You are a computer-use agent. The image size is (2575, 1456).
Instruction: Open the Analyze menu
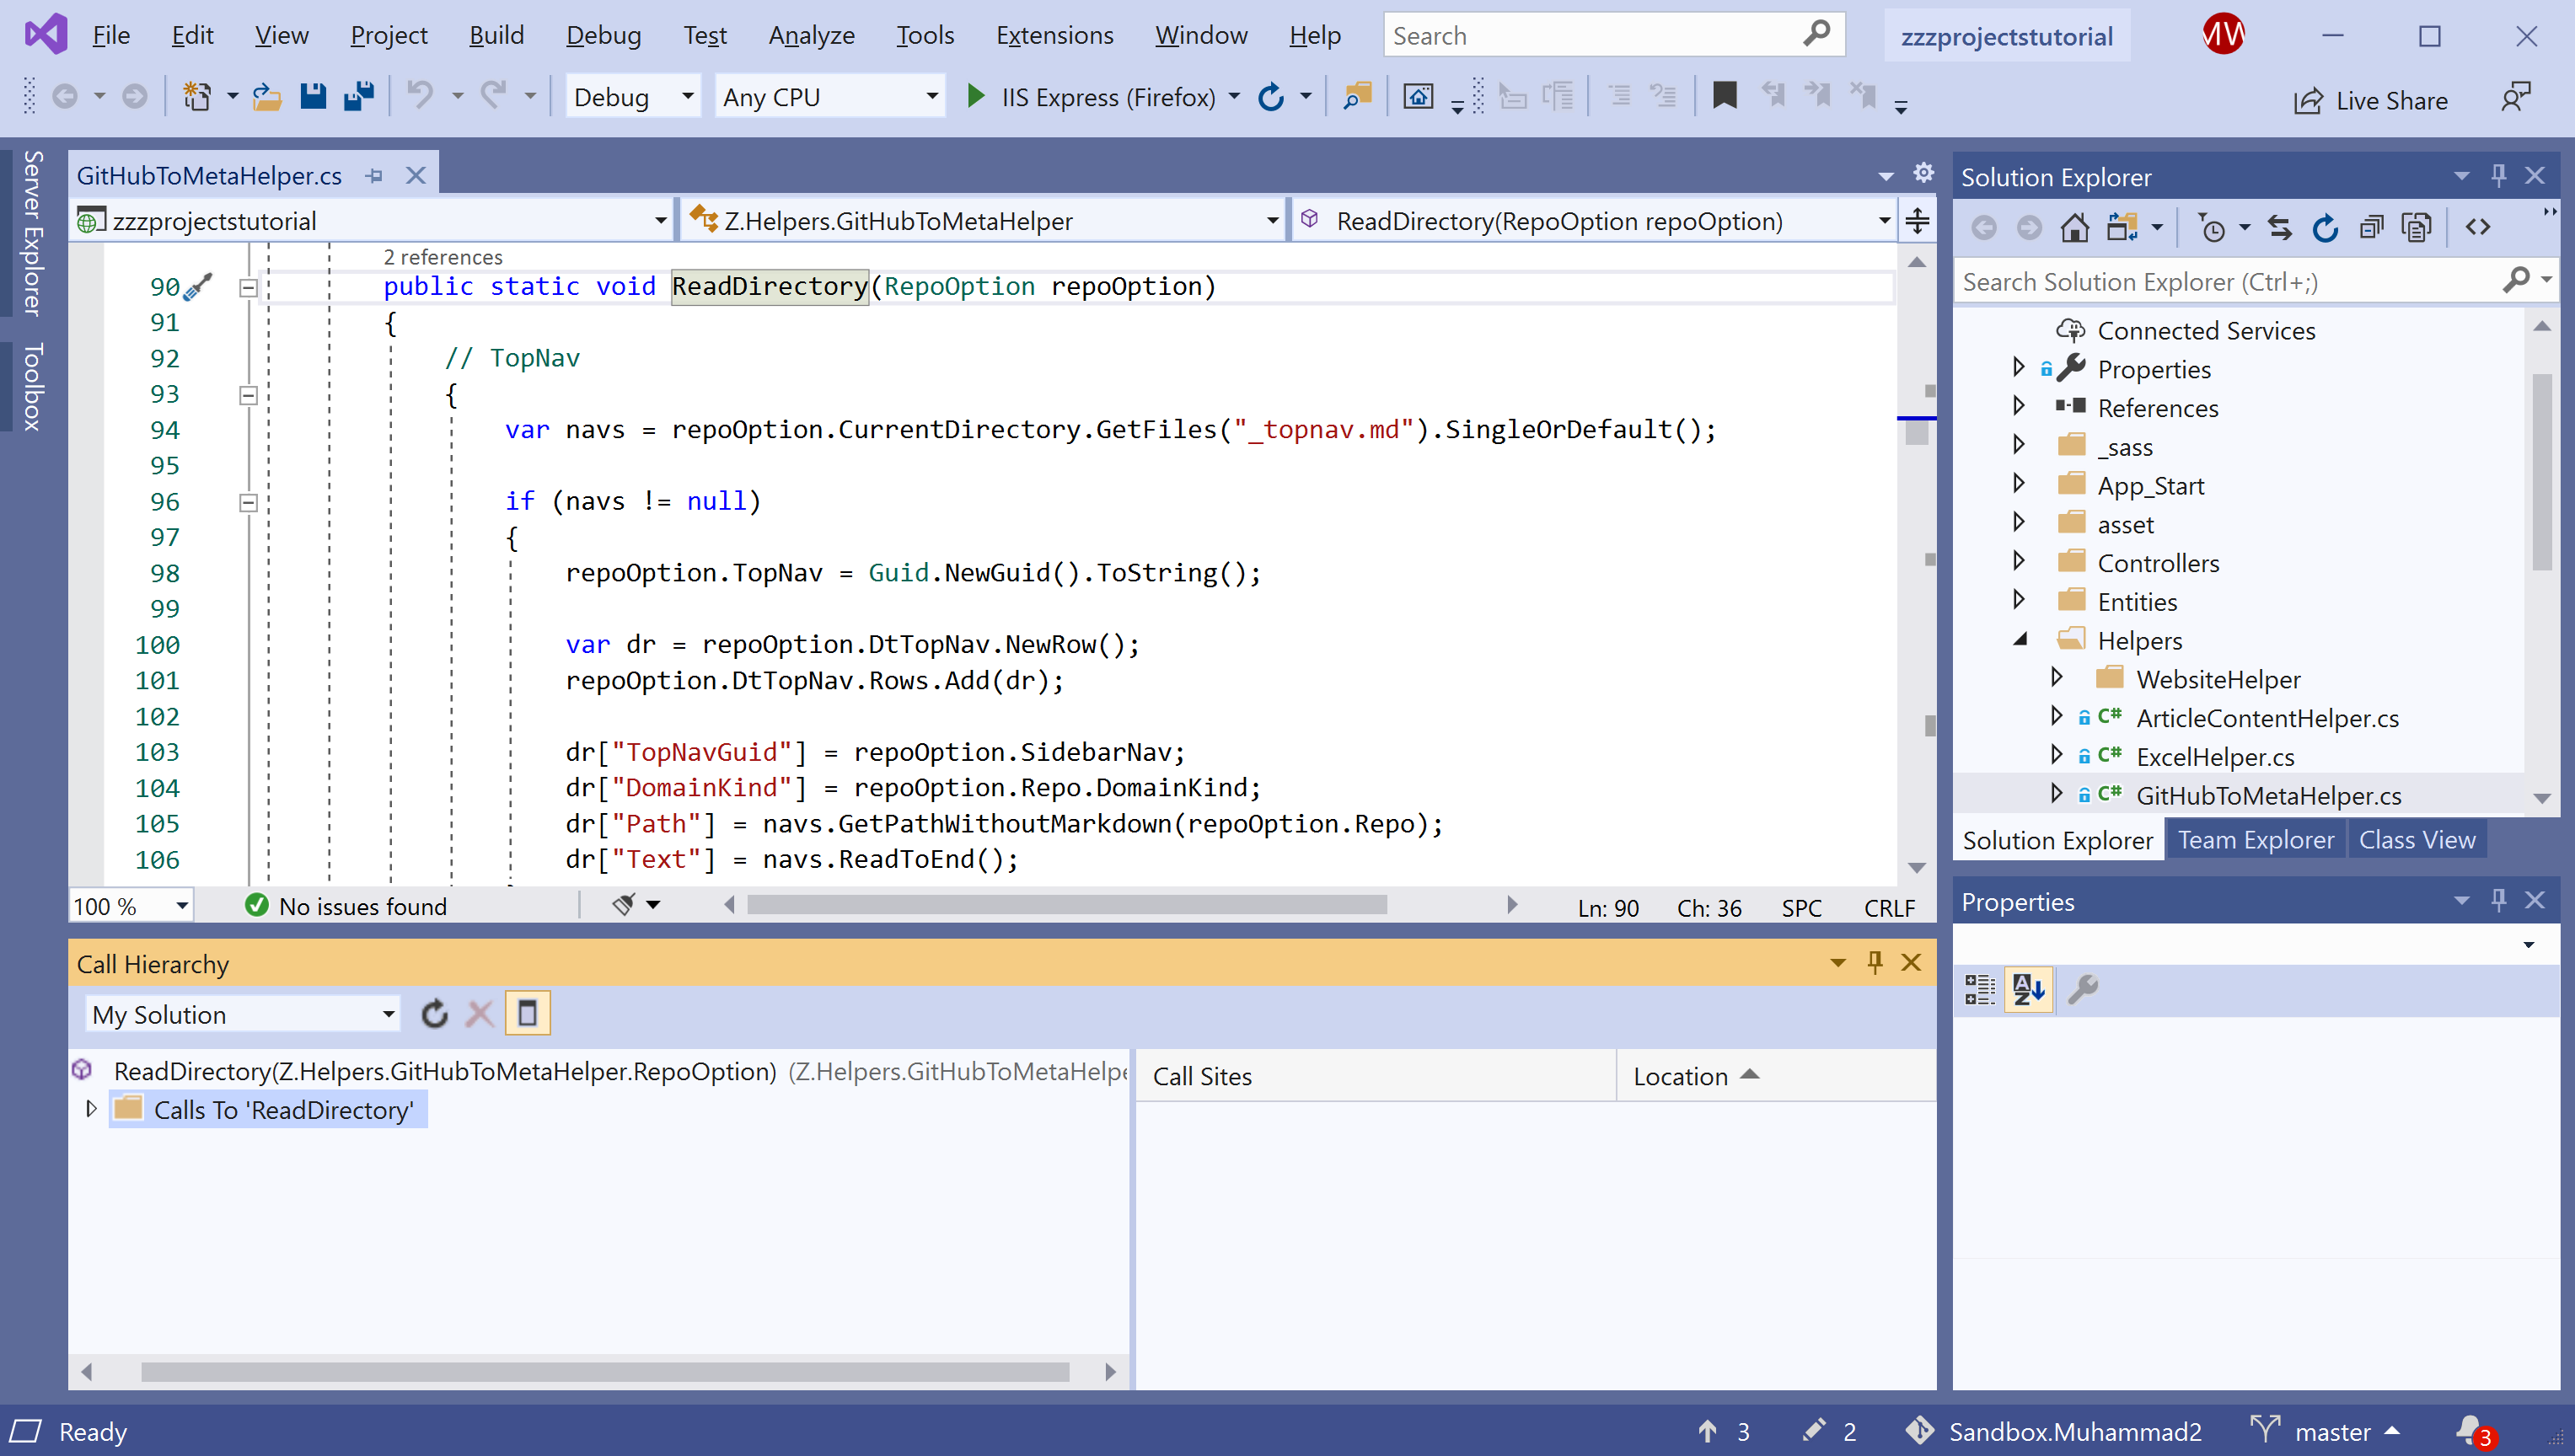point(811,36)
